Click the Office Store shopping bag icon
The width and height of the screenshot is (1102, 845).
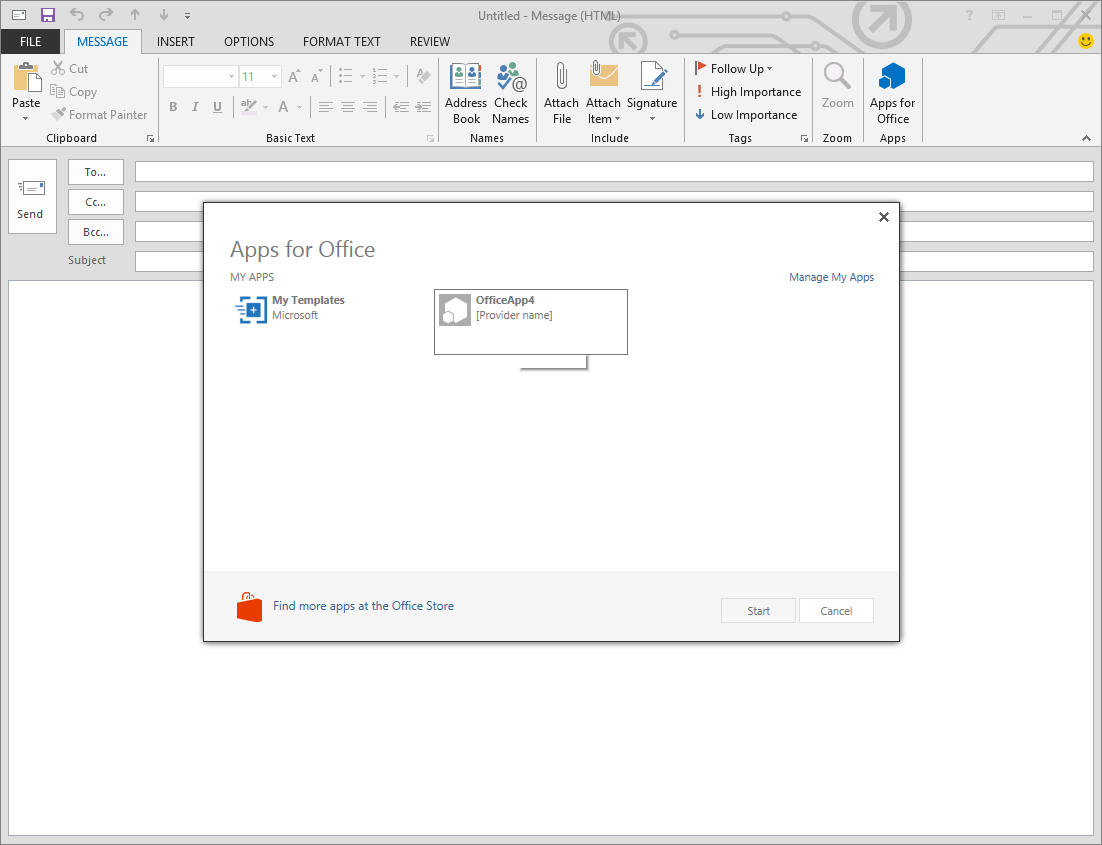(x=249, y=606)
